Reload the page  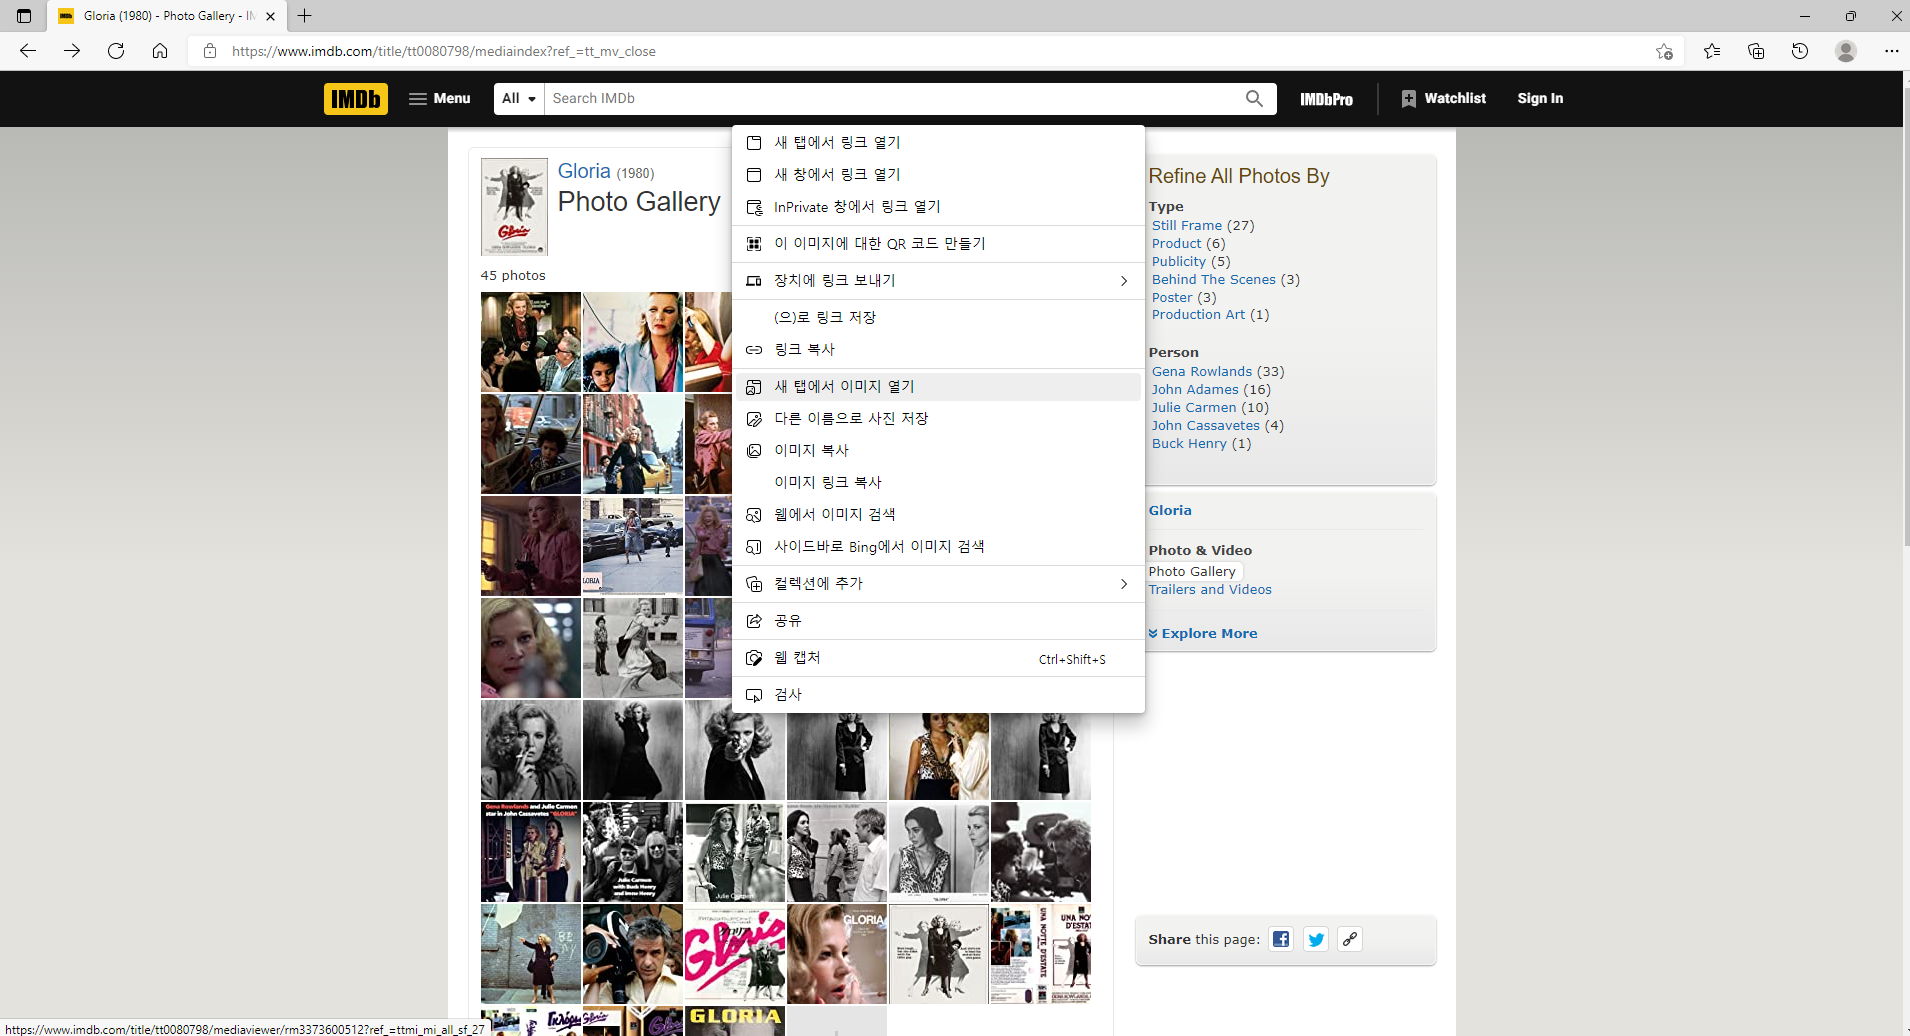click(116, 51)
